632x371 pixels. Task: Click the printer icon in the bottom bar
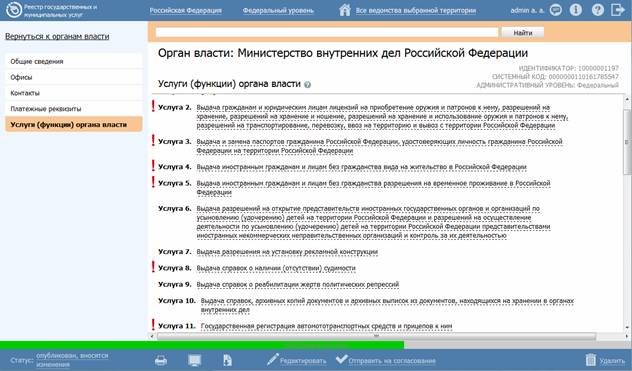161,360
